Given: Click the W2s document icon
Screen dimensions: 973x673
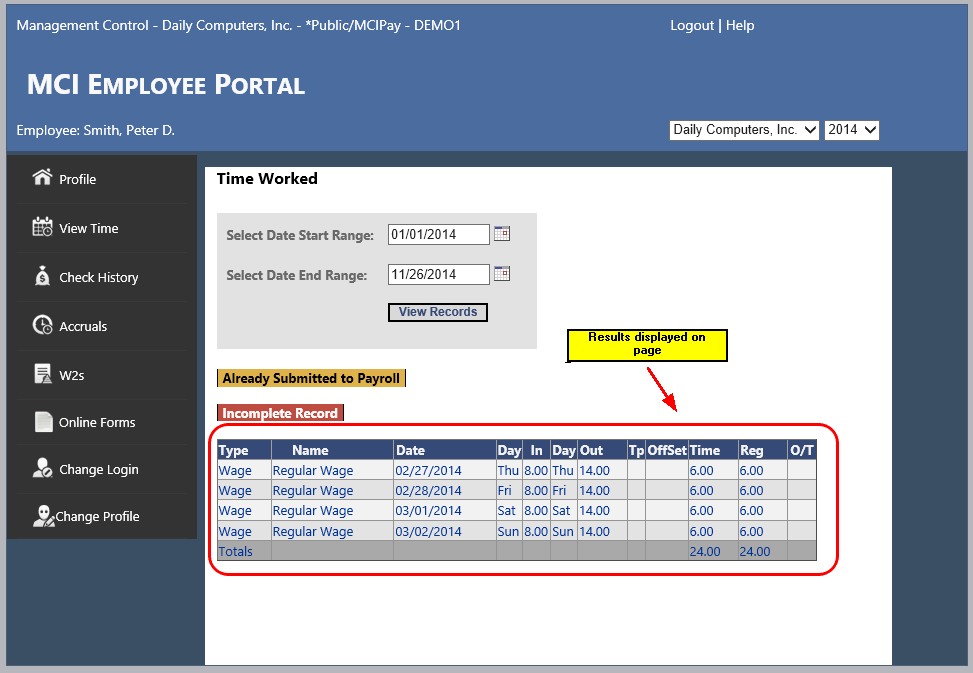Looking at the screenshot, I should coord(42,374).
